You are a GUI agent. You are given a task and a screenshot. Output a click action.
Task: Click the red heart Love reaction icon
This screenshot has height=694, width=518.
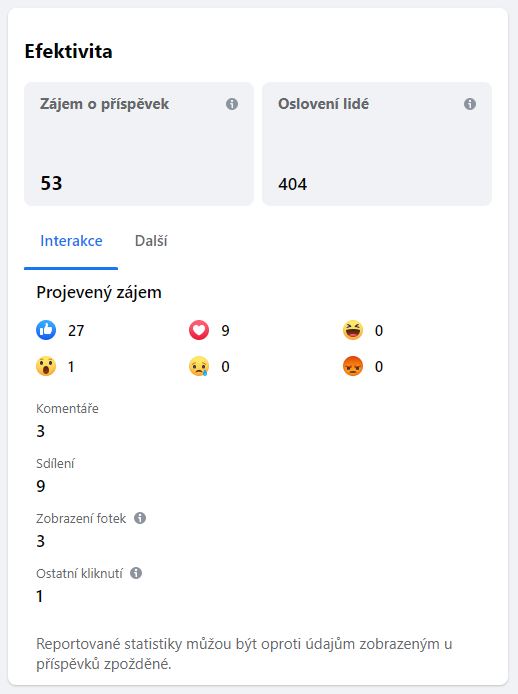(x=199, y=330)
